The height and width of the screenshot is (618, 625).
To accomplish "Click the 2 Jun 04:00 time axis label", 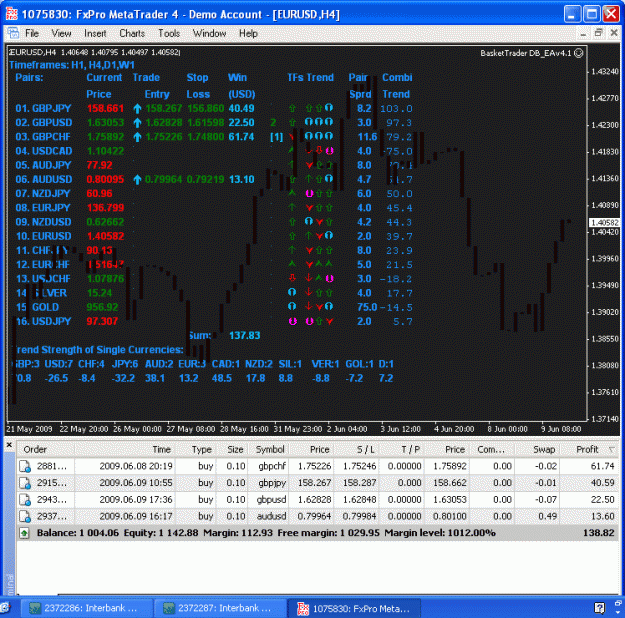I will tap(347, 429).
